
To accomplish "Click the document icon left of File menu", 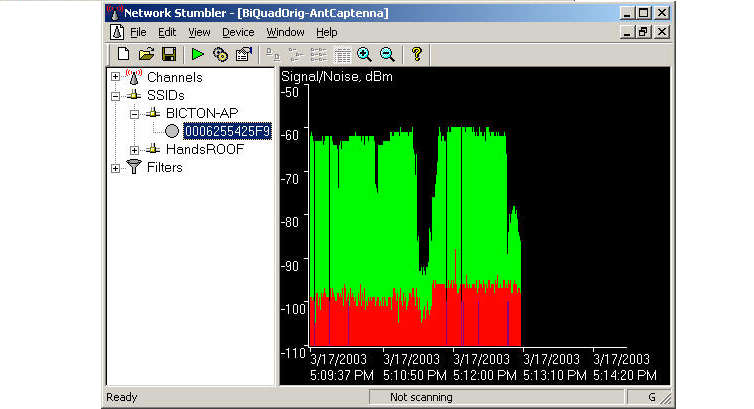I will pos(117,32).
